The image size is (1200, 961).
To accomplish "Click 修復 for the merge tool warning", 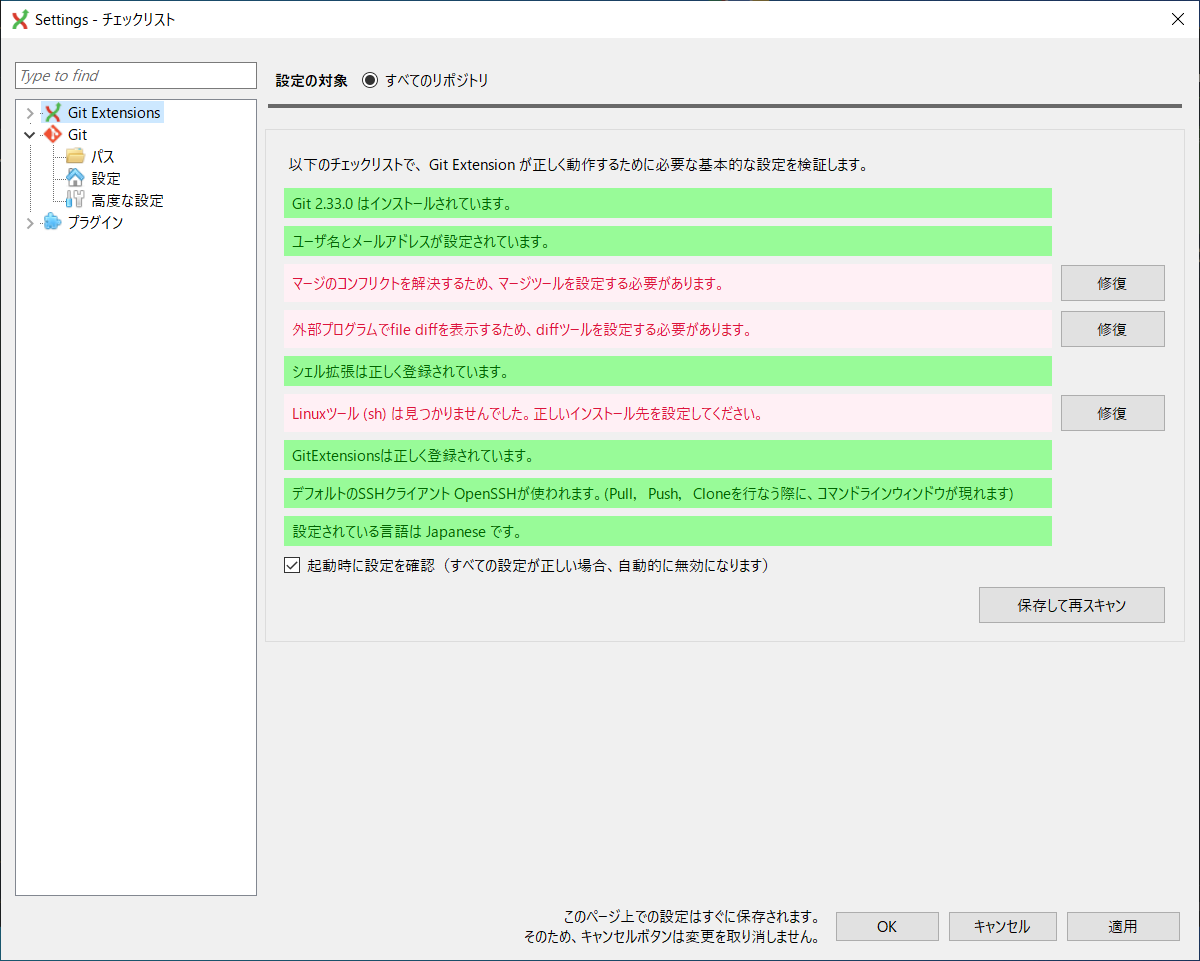I will tap(1113, 283).
